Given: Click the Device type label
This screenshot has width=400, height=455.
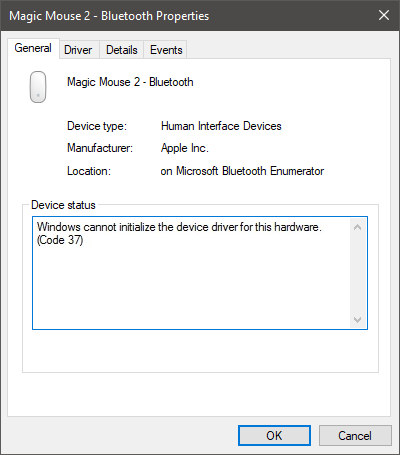Looking at the screenshot, I should coord(97,126).
